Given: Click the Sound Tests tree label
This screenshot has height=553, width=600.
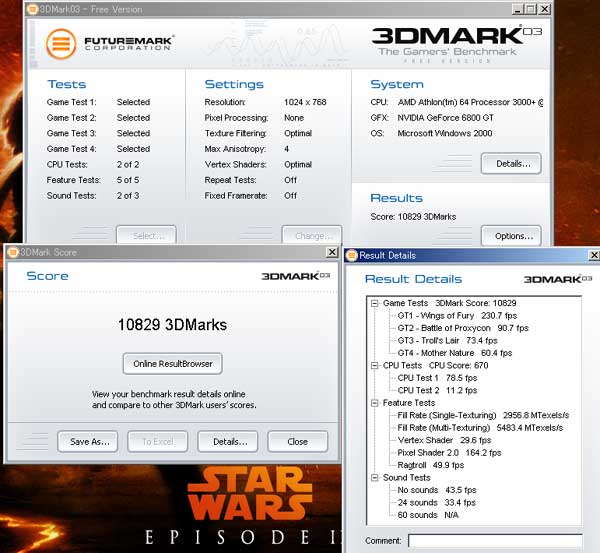Looking at the screenshot, I should (407, 478).
